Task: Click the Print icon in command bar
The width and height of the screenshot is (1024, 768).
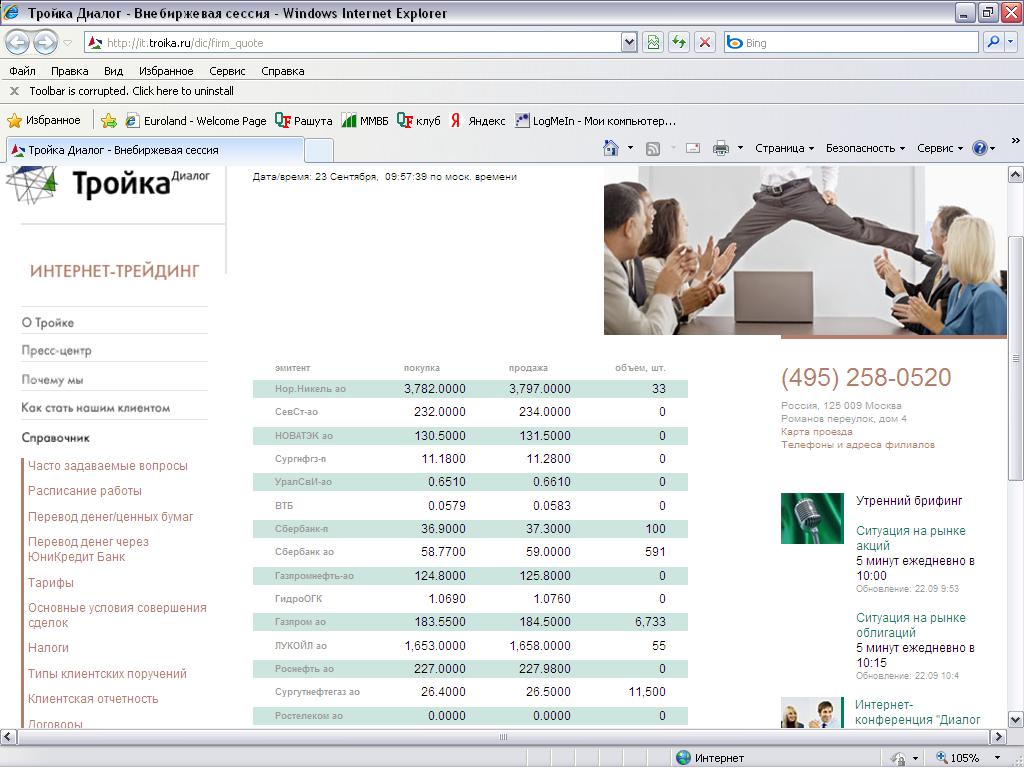Action: click(x=721, y=148)
